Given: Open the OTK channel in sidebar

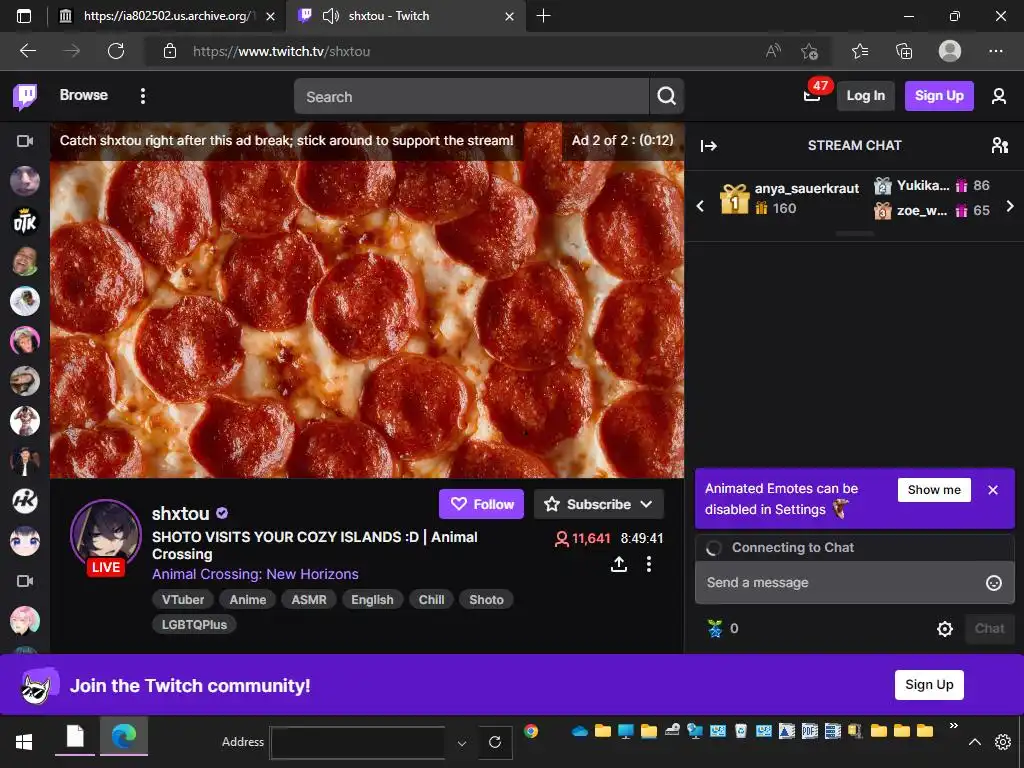Looking at the screenshot, I should tap(25, 221).
